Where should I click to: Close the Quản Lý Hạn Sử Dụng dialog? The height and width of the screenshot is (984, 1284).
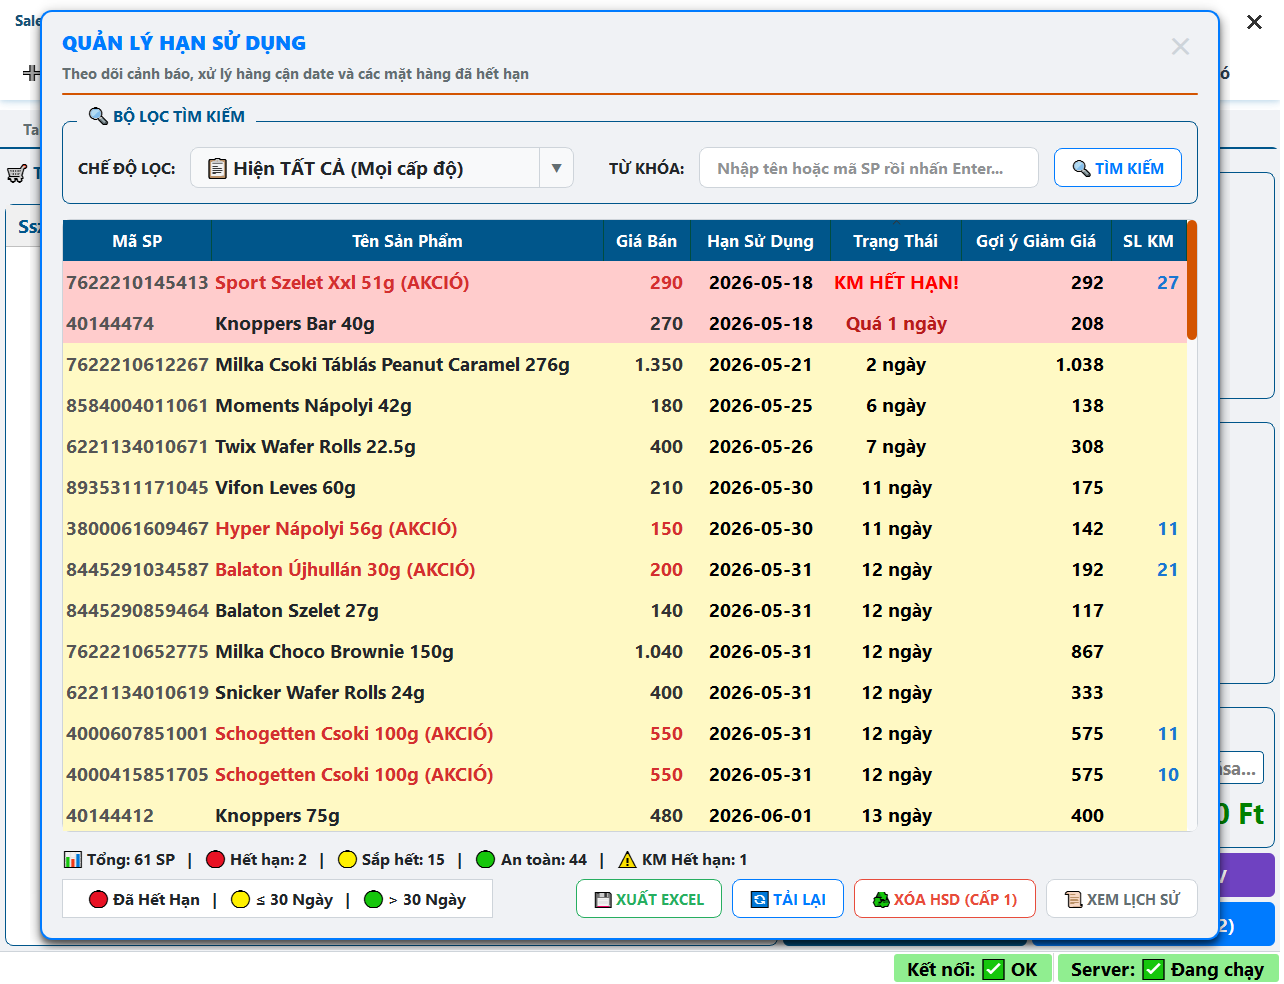coord(1180,47)
